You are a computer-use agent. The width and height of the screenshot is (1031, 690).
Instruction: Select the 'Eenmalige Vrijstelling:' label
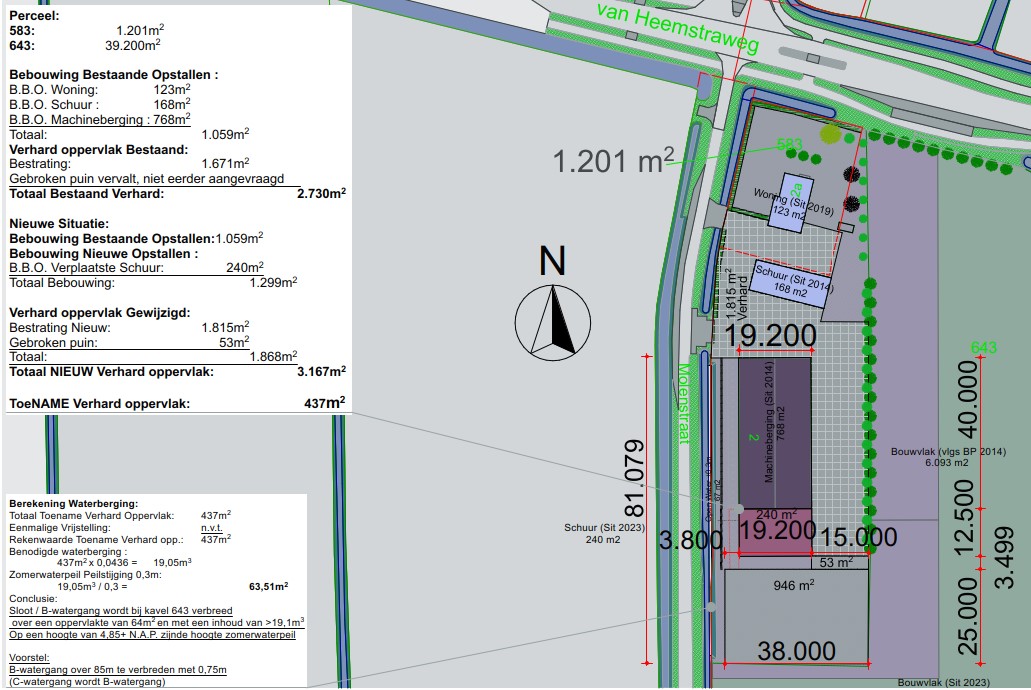click(x=60, y=528)
